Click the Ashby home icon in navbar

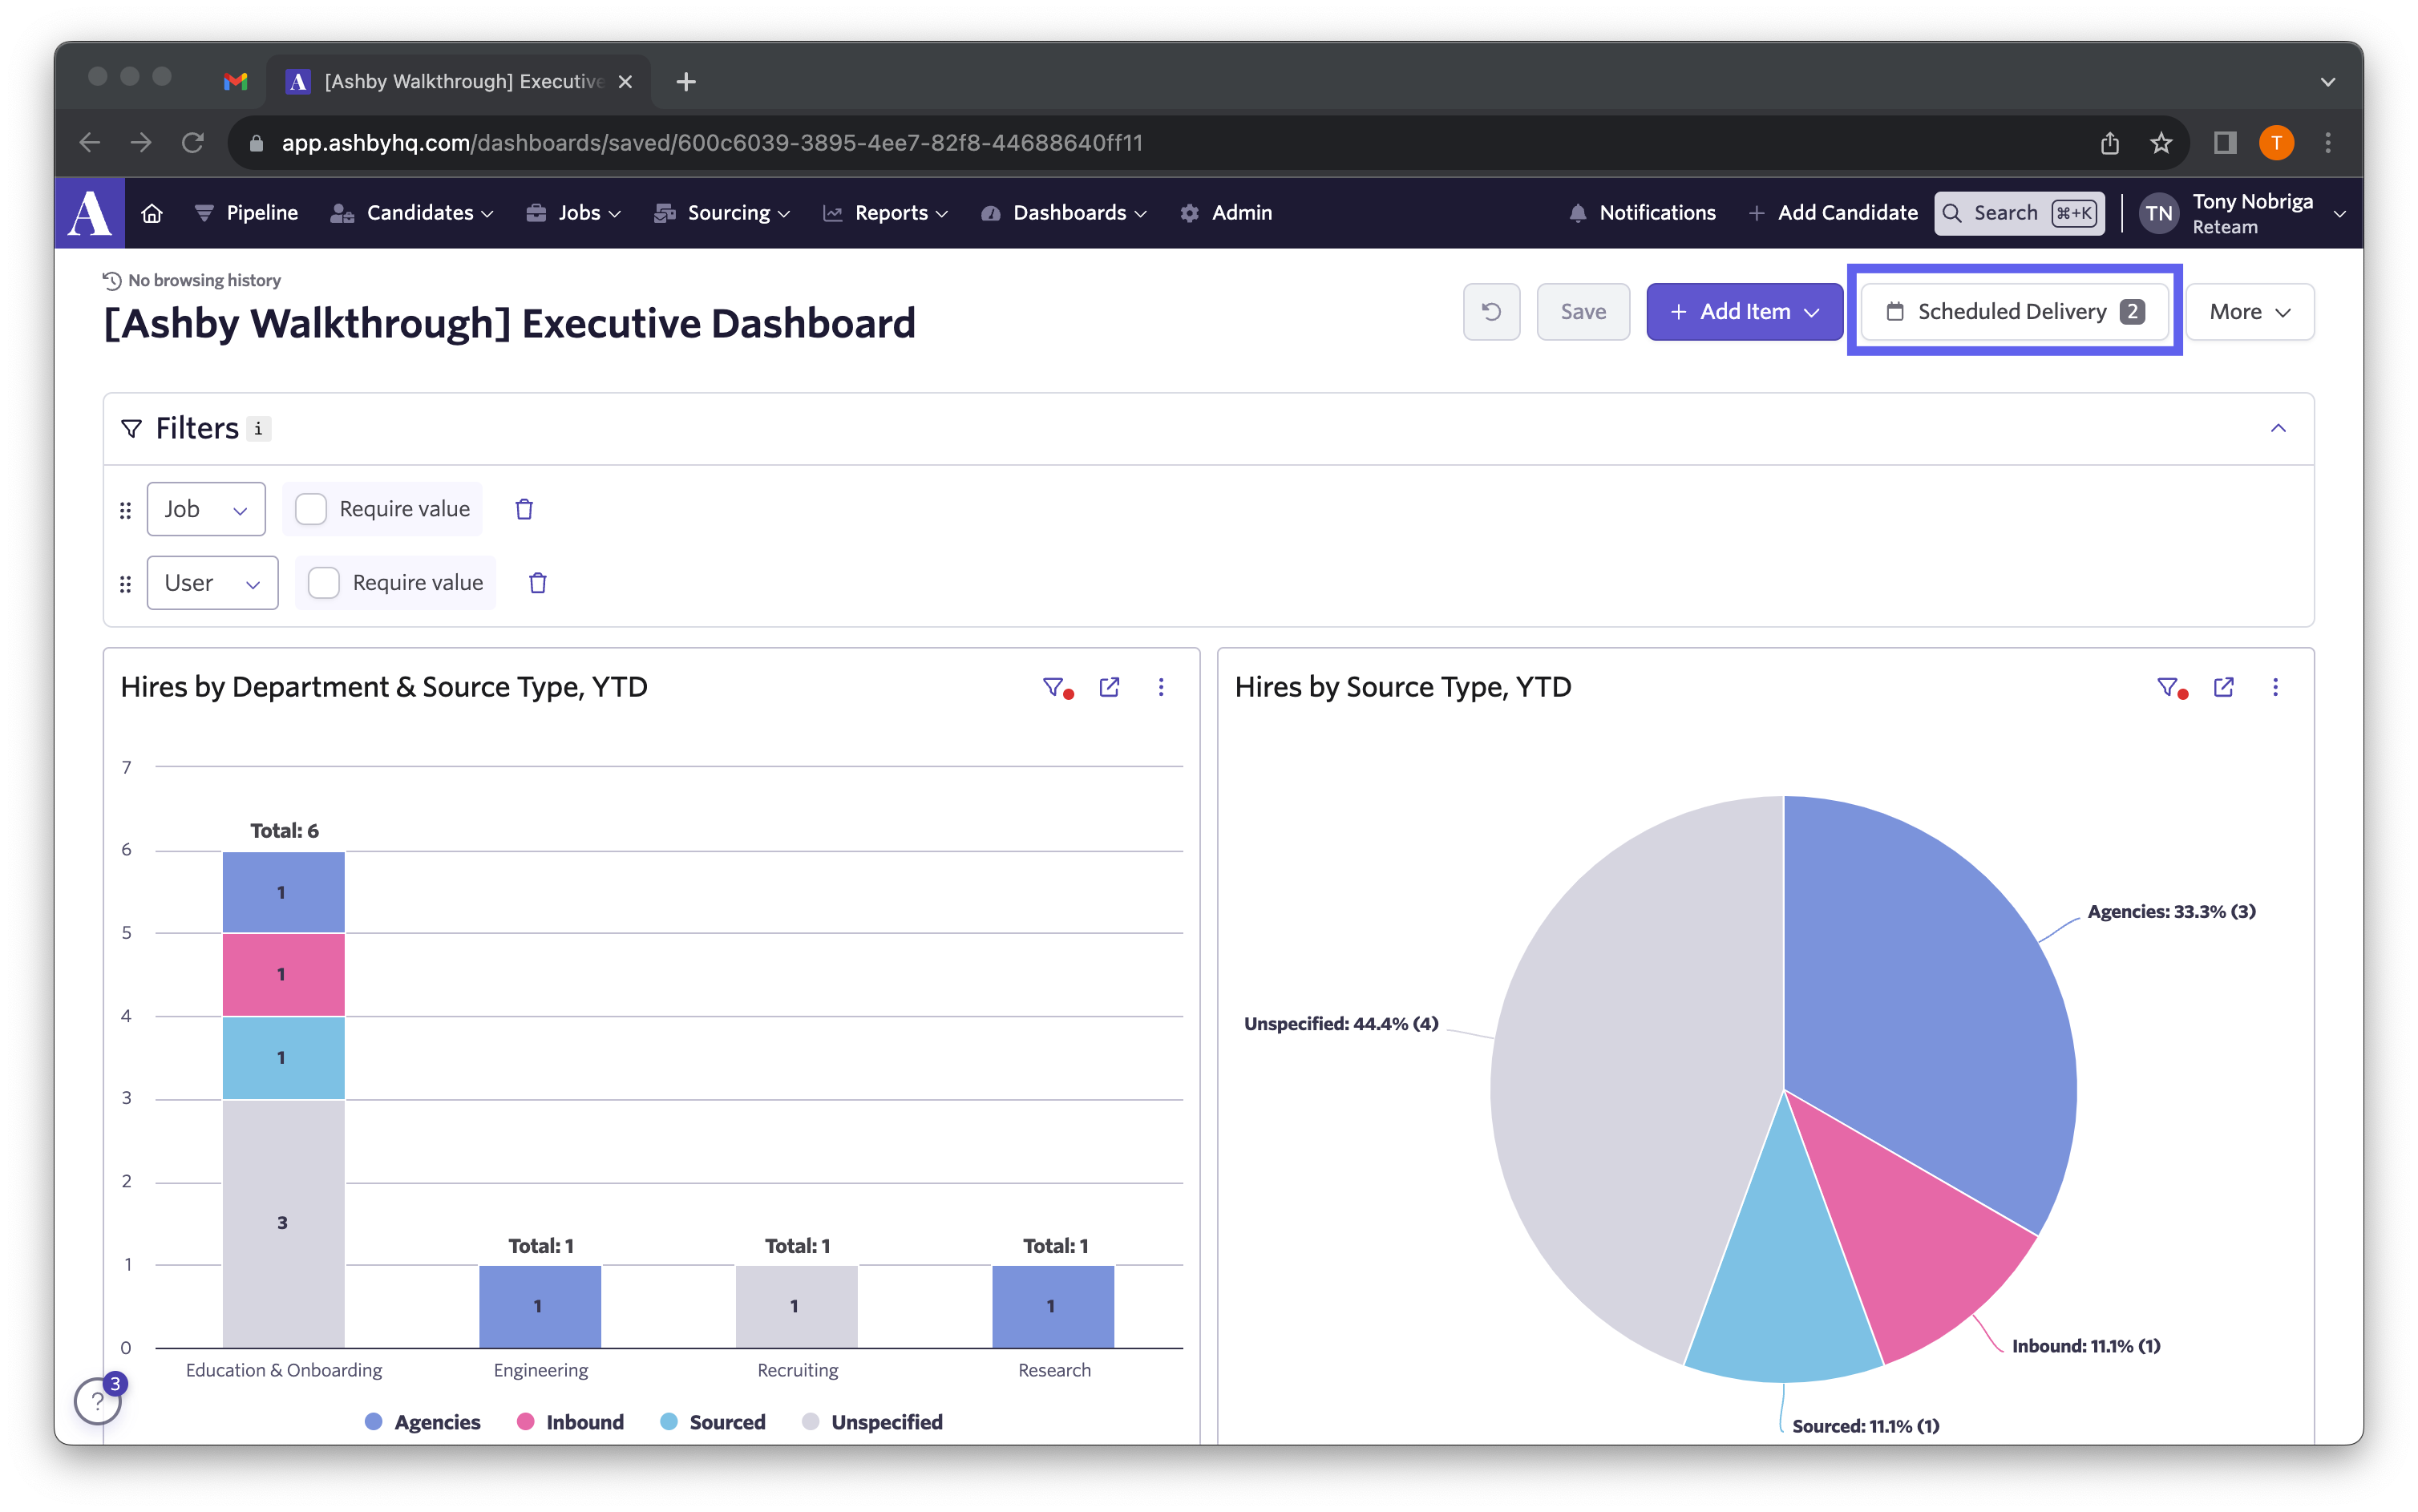tap(152, 213)
